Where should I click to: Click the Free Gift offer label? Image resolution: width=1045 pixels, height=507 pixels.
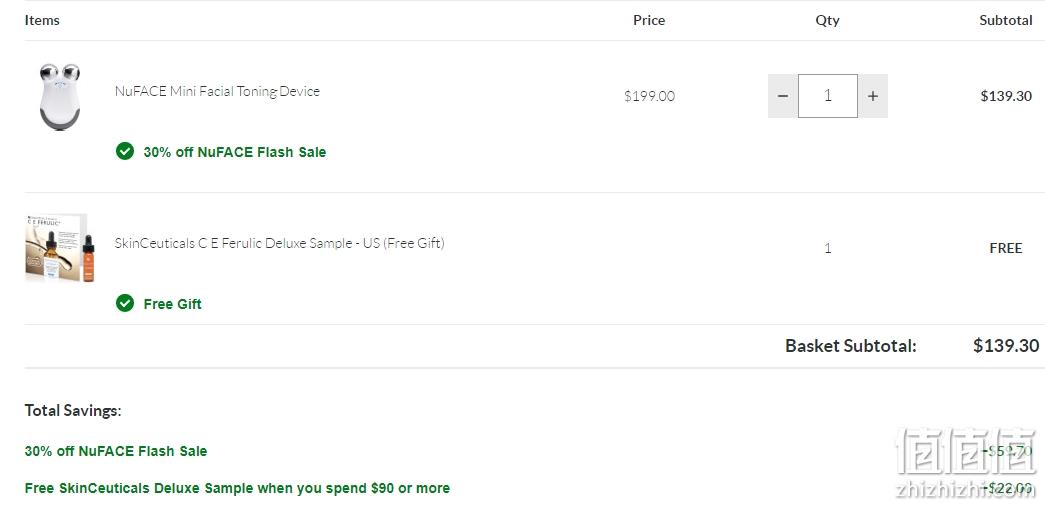pos(173,304)
